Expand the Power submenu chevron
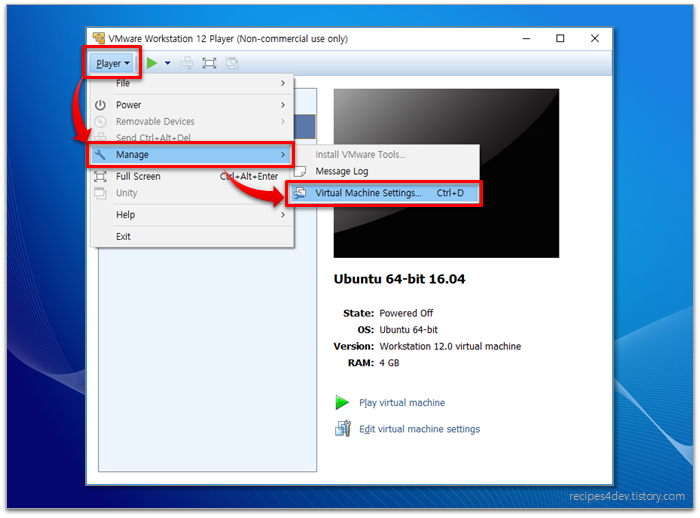Screen dimensions: 700x518 (283, 105)
